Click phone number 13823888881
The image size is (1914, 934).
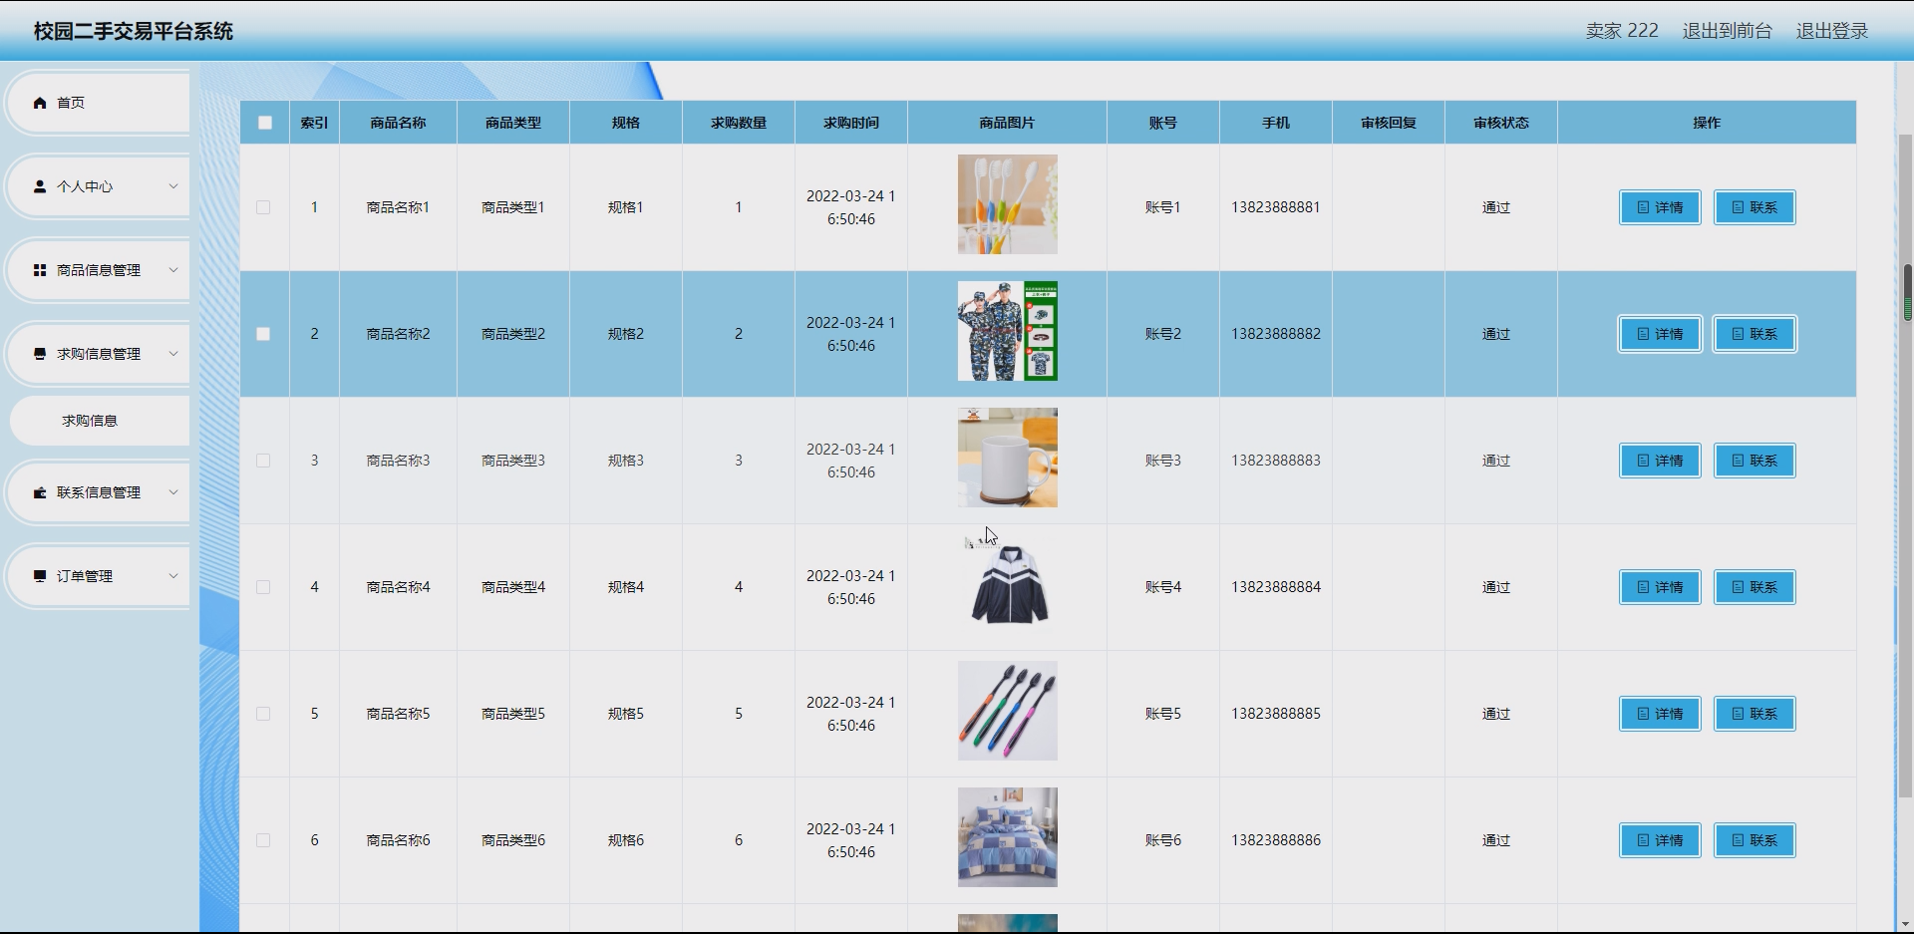pos(1276,207)
